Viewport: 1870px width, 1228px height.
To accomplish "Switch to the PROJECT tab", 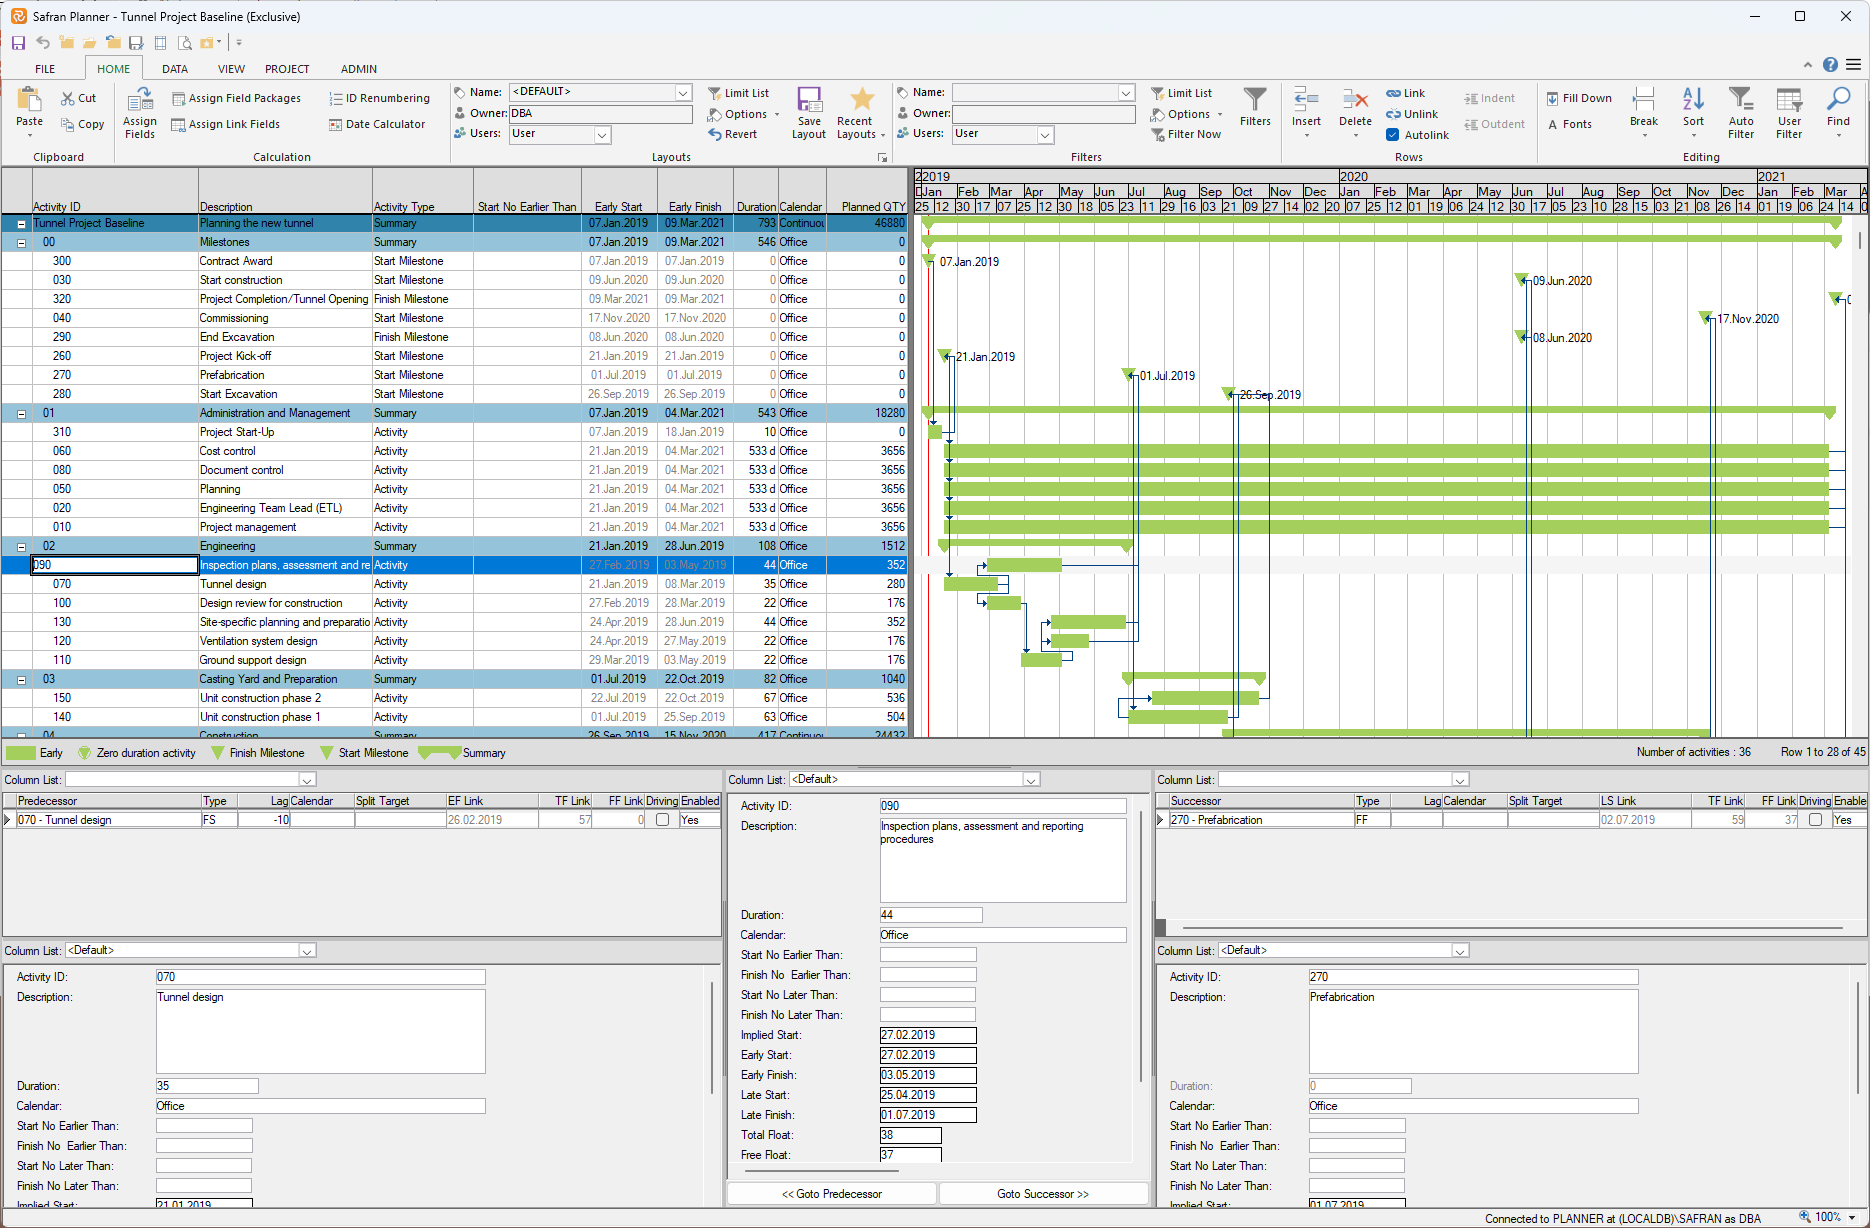I will [x=287, y=69].
